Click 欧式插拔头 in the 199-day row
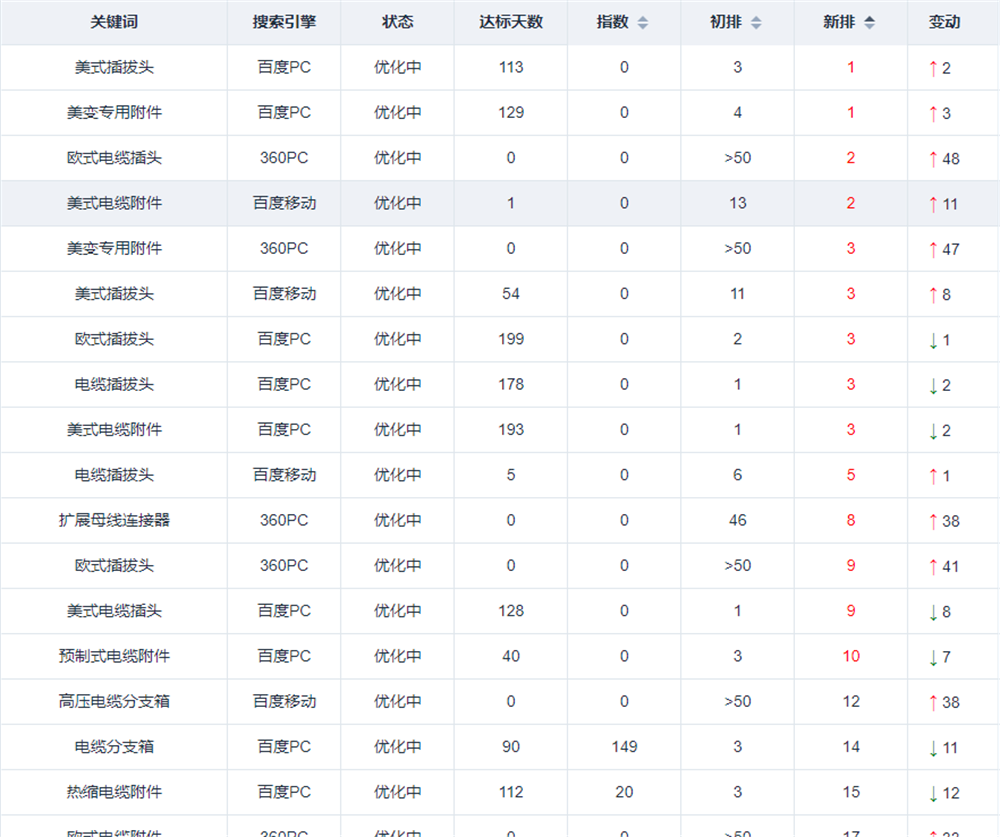The image size is (1000, 837). pos(114,339)
